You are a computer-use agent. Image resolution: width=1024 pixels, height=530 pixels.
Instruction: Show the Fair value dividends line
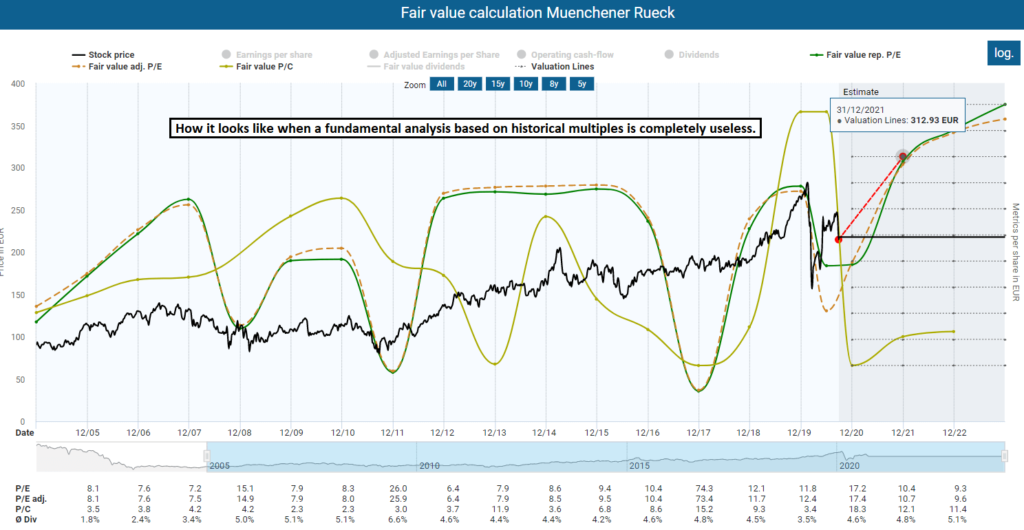tap(416, 66)
